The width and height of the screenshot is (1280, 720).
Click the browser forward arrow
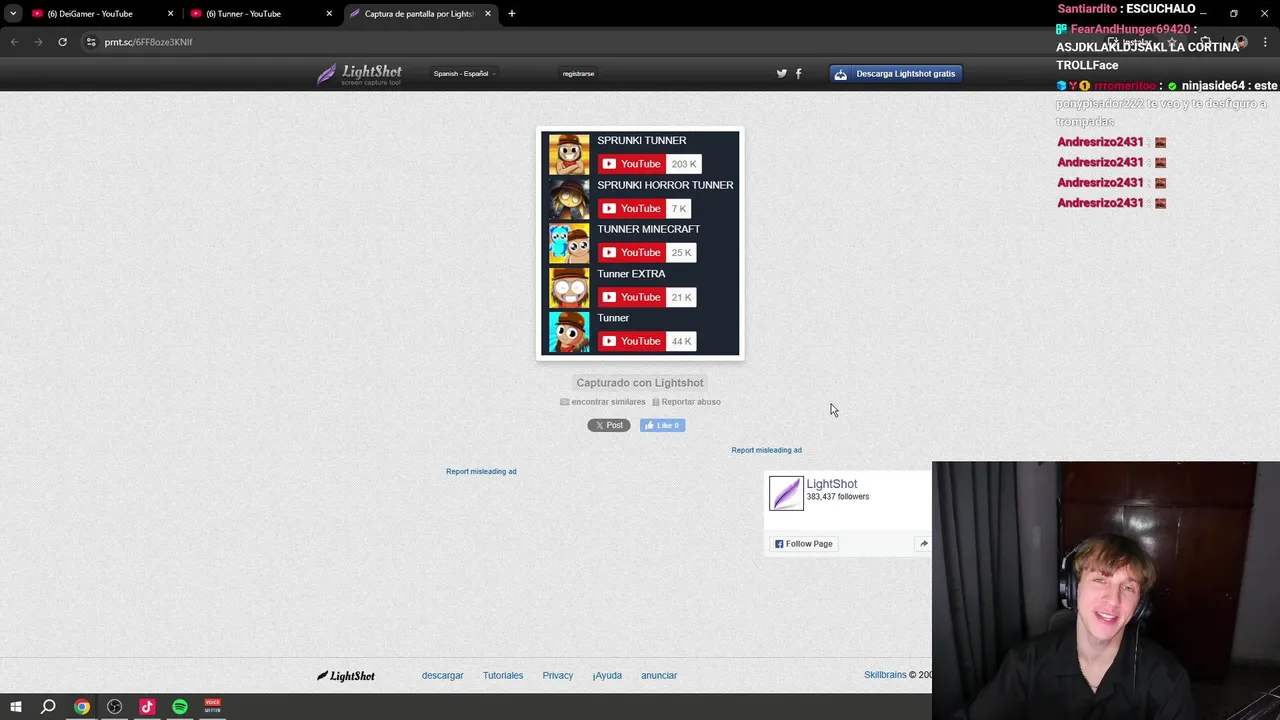point(39,42)
